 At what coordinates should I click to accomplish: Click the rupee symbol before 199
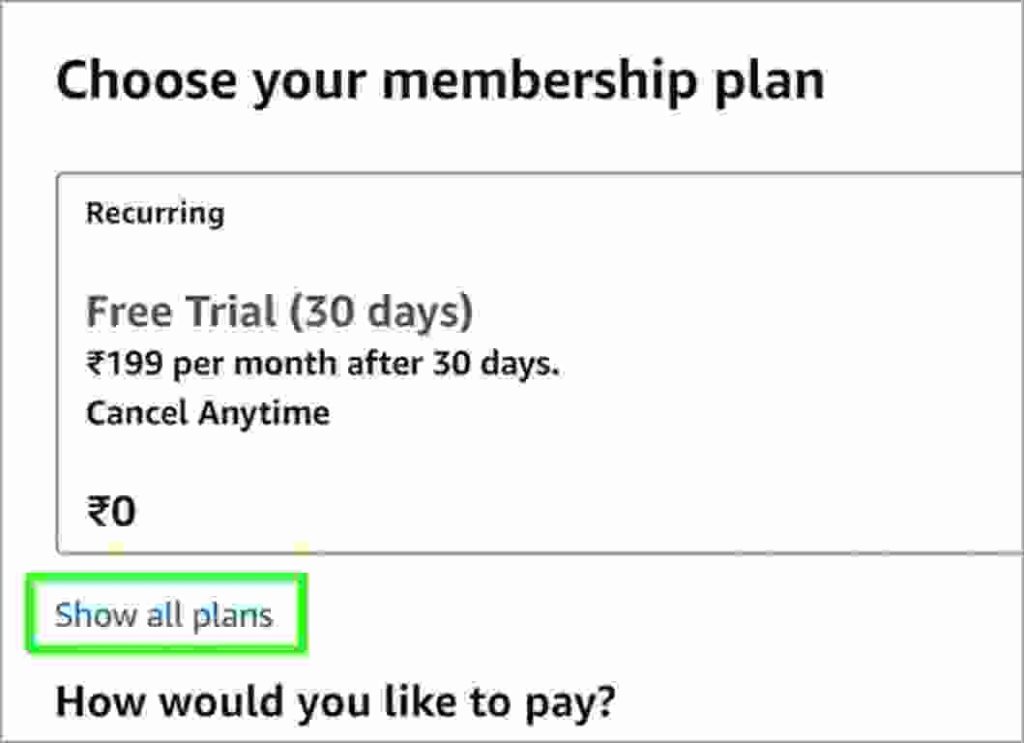[x=95, y=364]
